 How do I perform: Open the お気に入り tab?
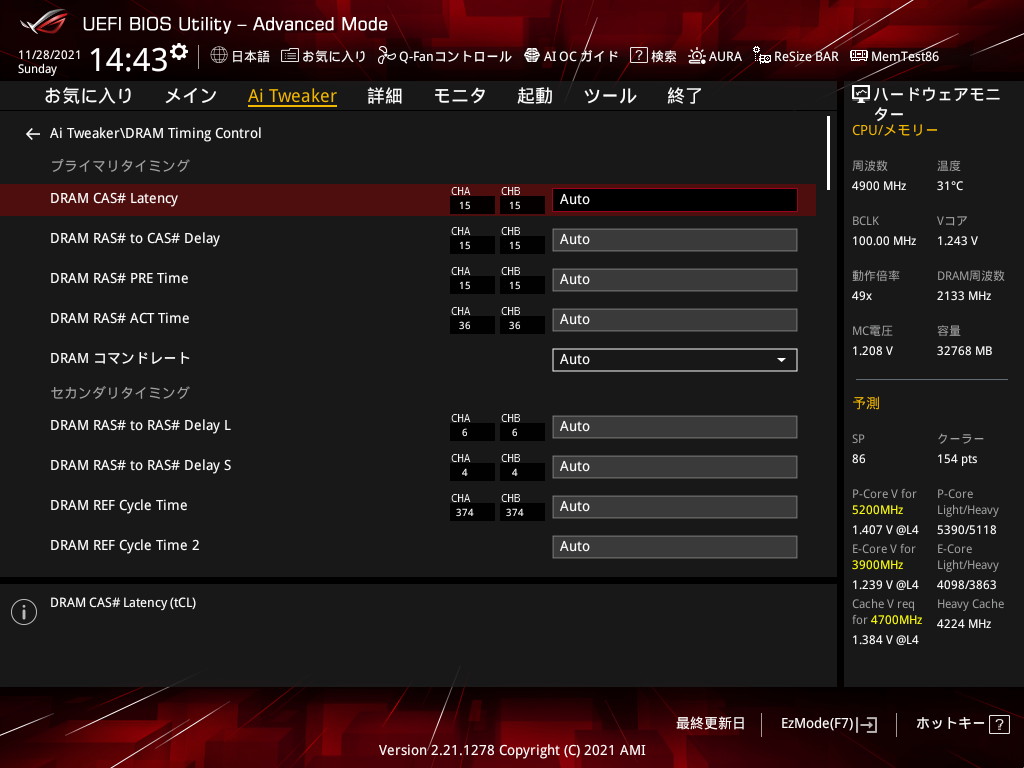click(x=88, y=96)
